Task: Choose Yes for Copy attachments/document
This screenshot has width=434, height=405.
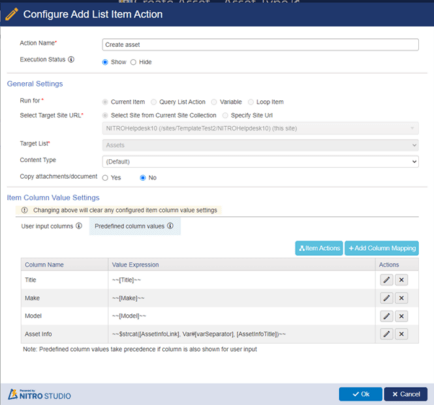Action: (x=105, y=178)
